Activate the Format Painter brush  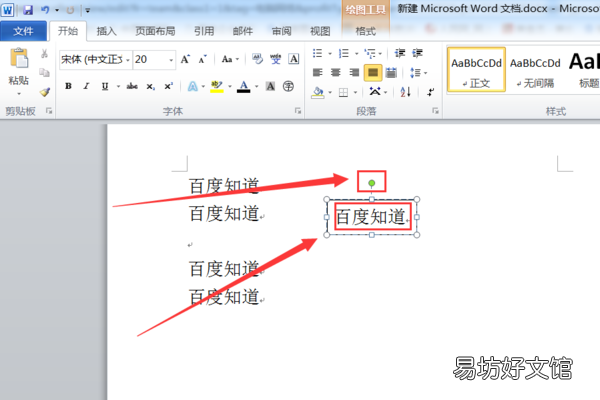(x=44, y=92)
